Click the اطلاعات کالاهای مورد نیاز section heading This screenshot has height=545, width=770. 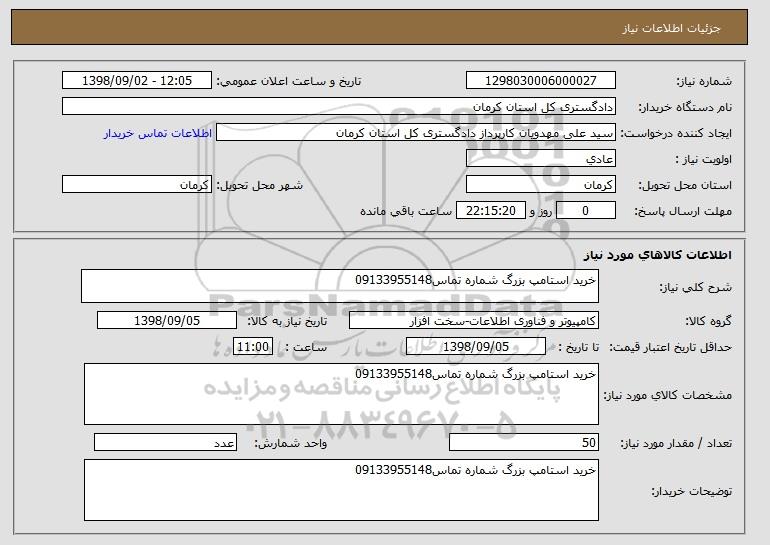(658, 255)
